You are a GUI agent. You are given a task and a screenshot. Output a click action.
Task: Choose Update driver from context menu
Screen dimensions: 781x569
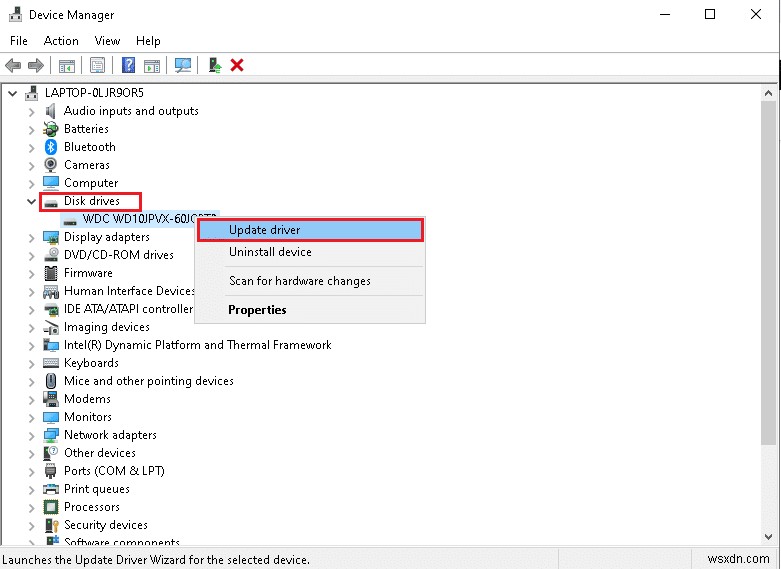click(310, 230)
